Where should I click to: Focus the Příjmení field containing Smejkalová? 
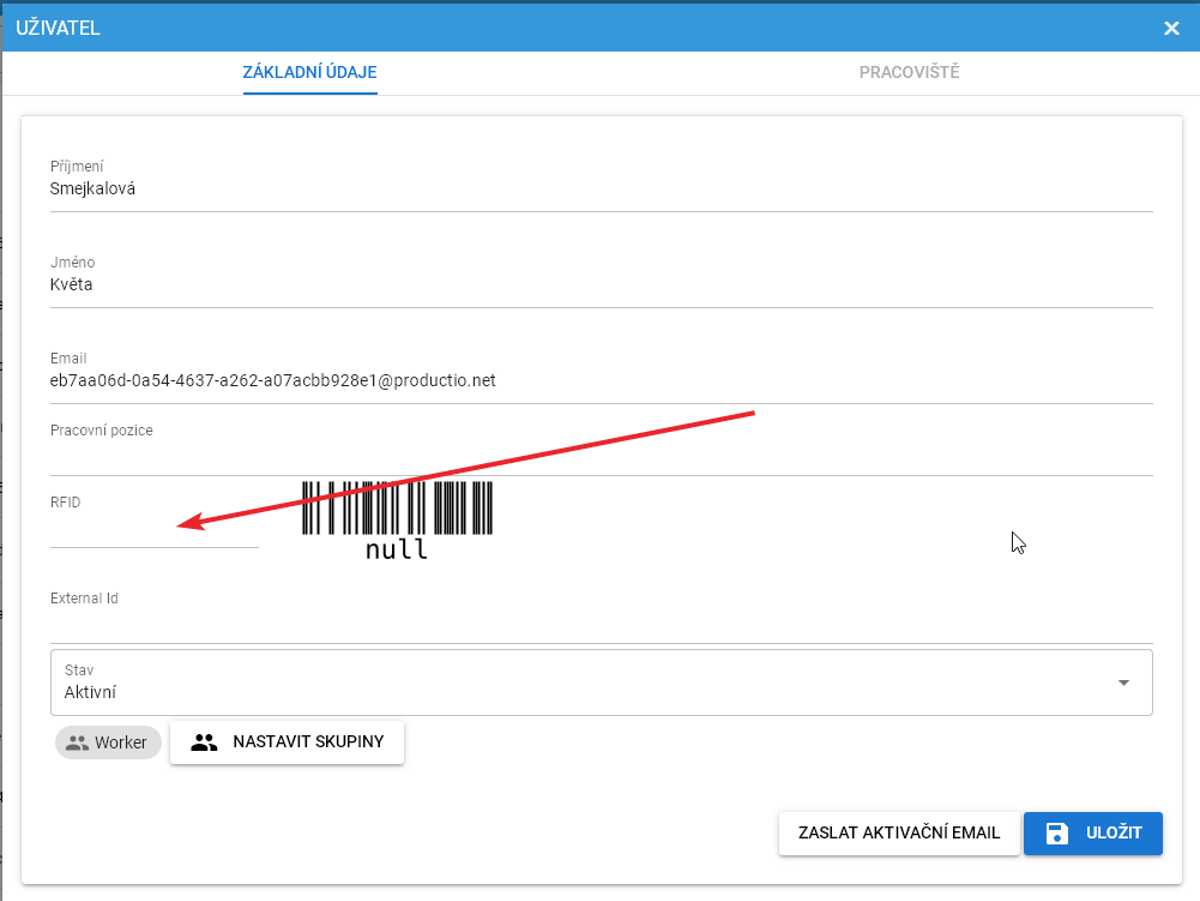[x=600, y=189]
